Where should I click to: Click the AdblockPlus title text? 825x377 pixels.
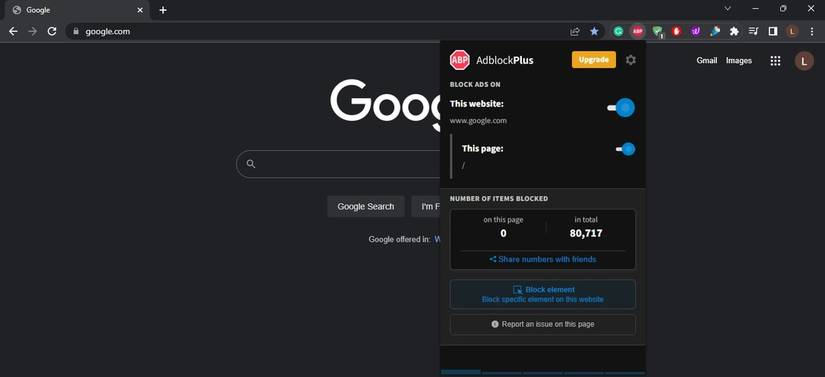click(505, 60)
